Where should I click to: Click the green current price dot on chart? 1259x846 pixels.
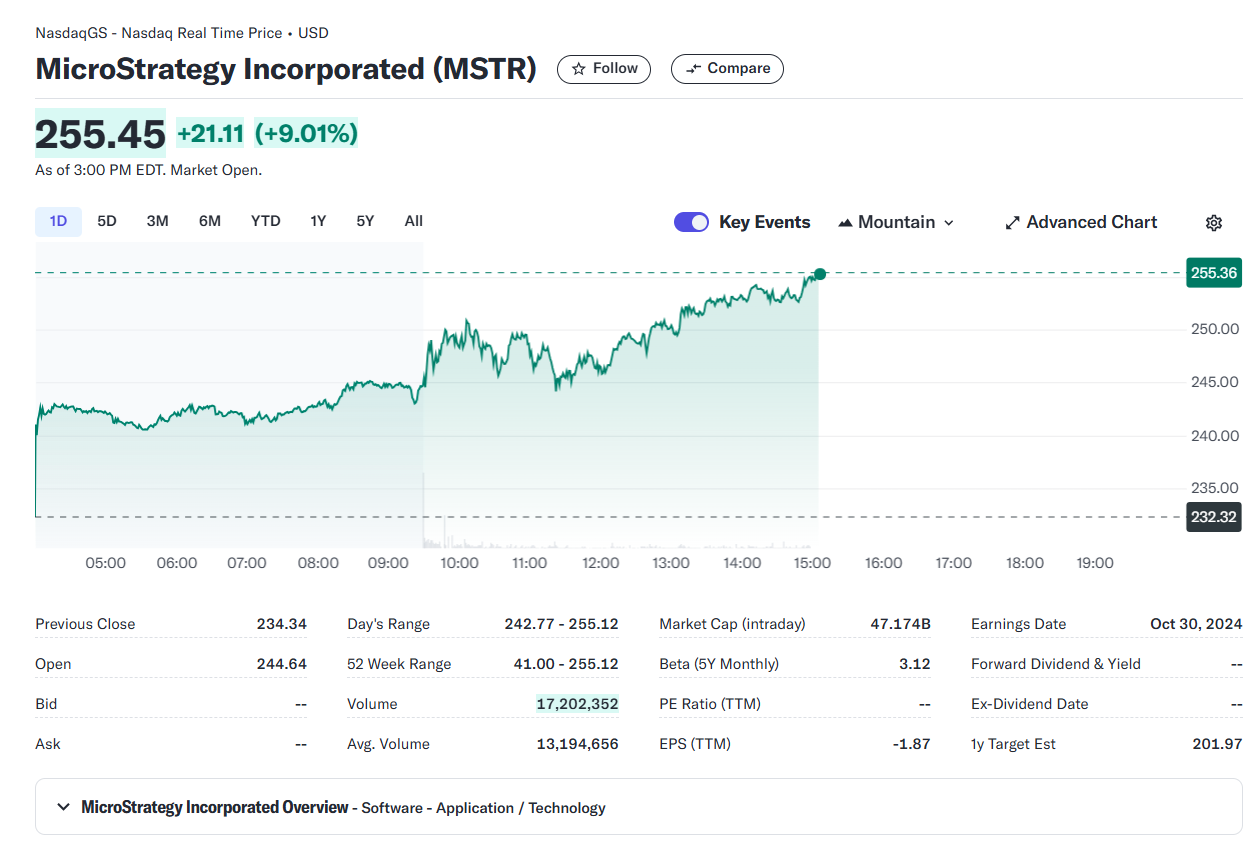point(820,274)
